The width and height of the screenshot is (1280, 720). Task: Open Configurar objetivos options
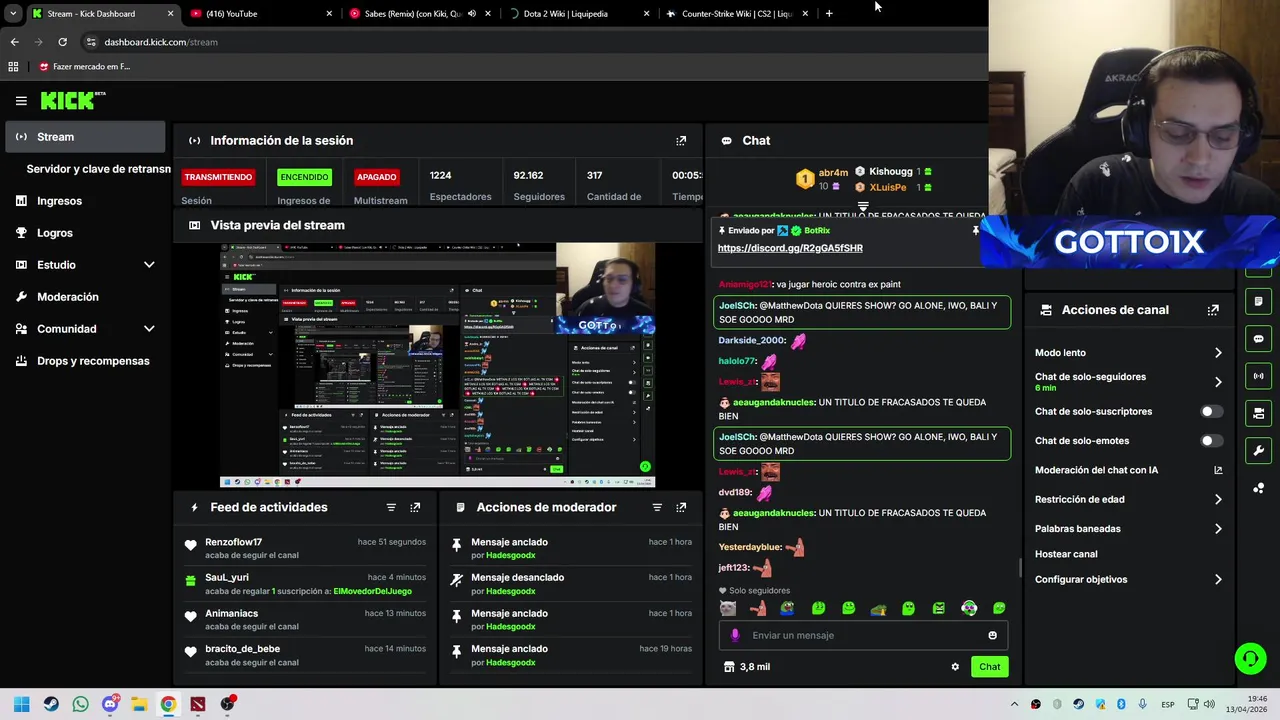click(x=1128, y=580)
